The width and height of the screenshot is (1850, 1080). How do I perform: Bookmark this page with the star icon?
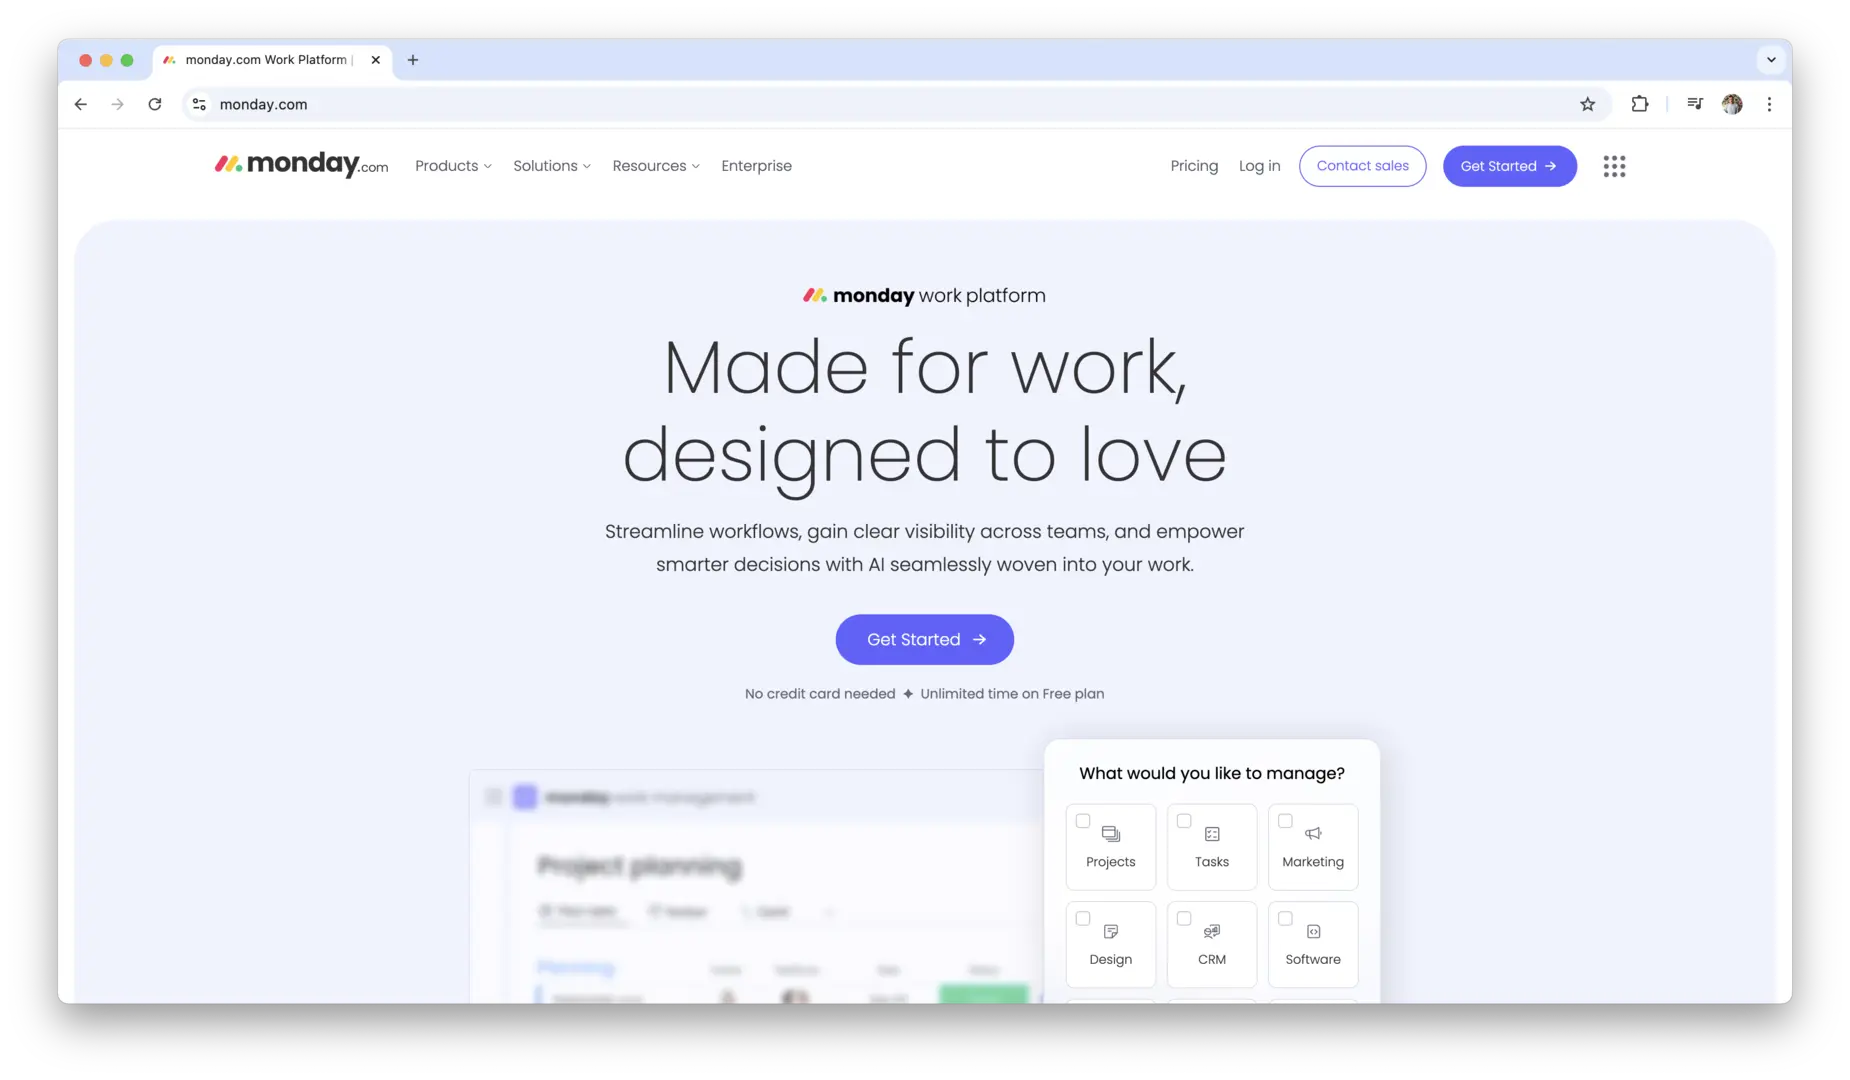click(1587, 104)
